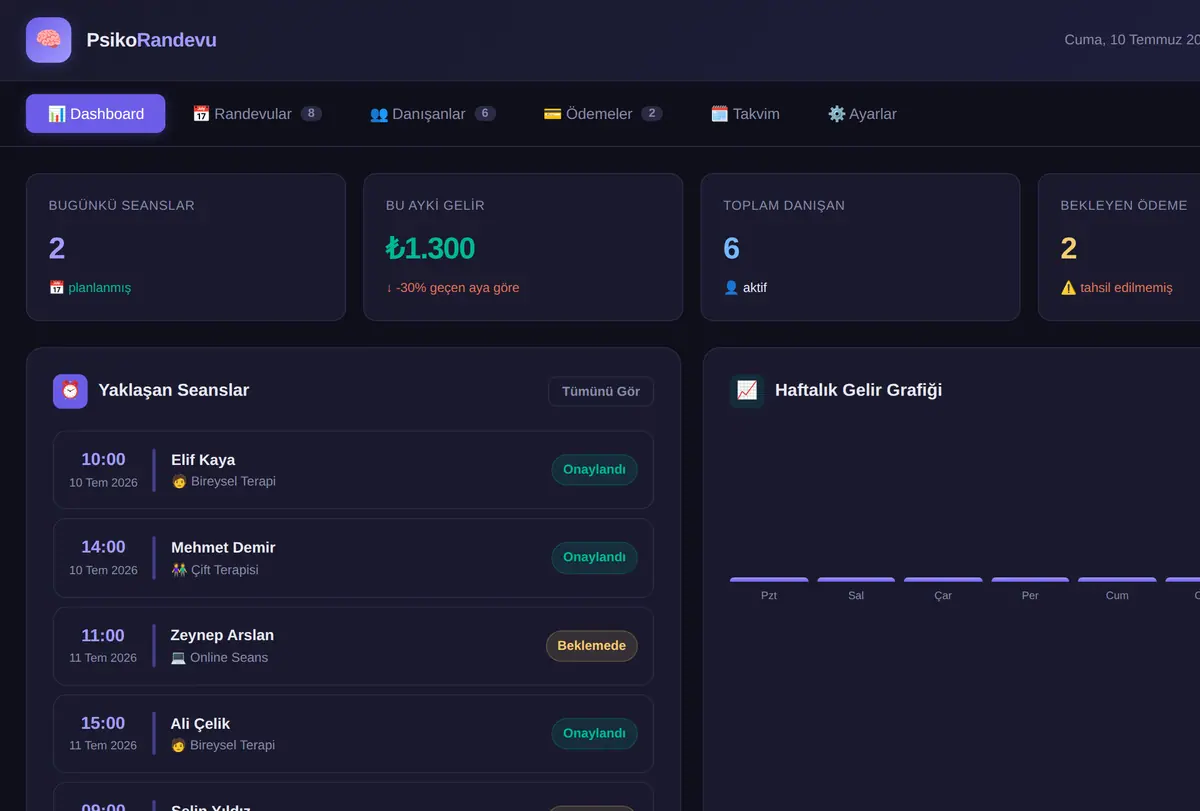Image resolution: width=1200 pixels, height=811 pixels.
Task: Click the Tümünü Gör button
Action: [x=601, y=391]
